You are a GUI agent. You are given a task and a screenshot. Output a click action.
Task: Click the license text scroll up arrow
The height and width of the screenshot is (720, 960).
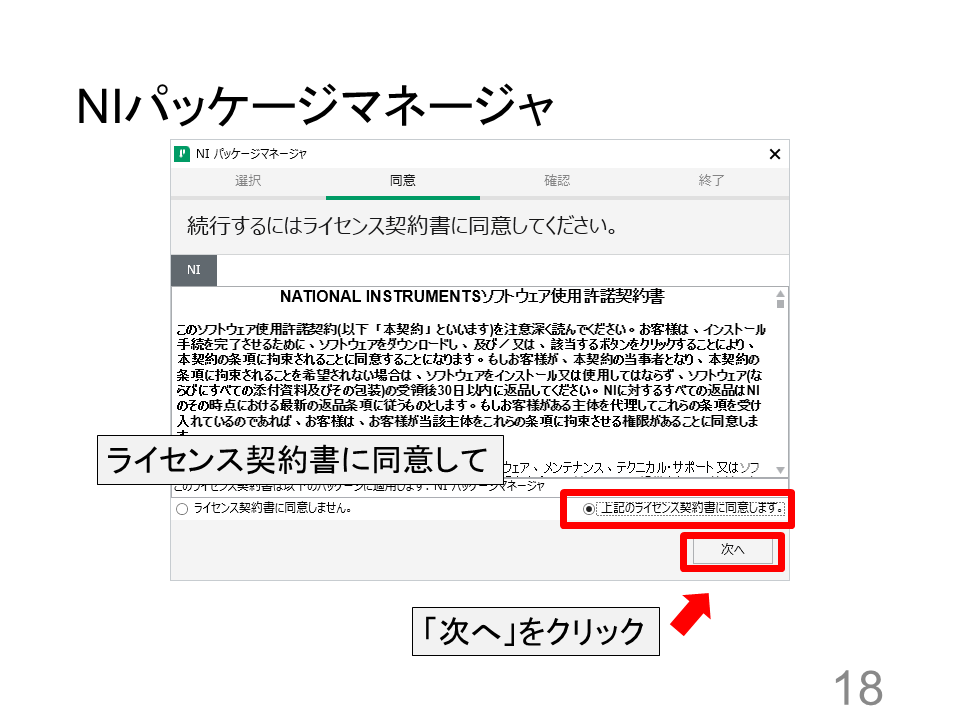point(780,294)
